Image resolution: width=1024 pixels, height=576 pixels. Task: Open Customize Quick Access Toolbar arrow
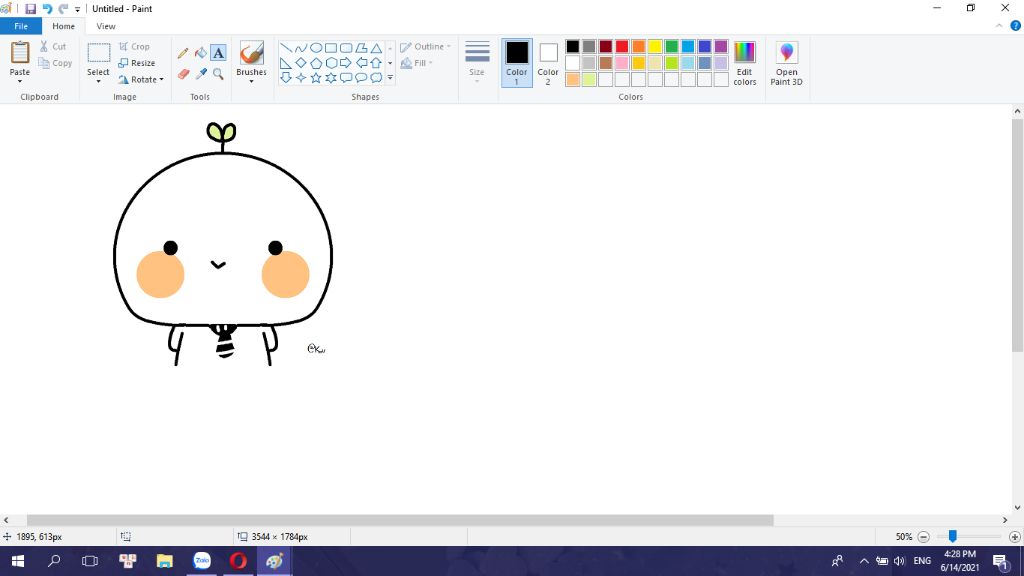[x=77, y=9]
